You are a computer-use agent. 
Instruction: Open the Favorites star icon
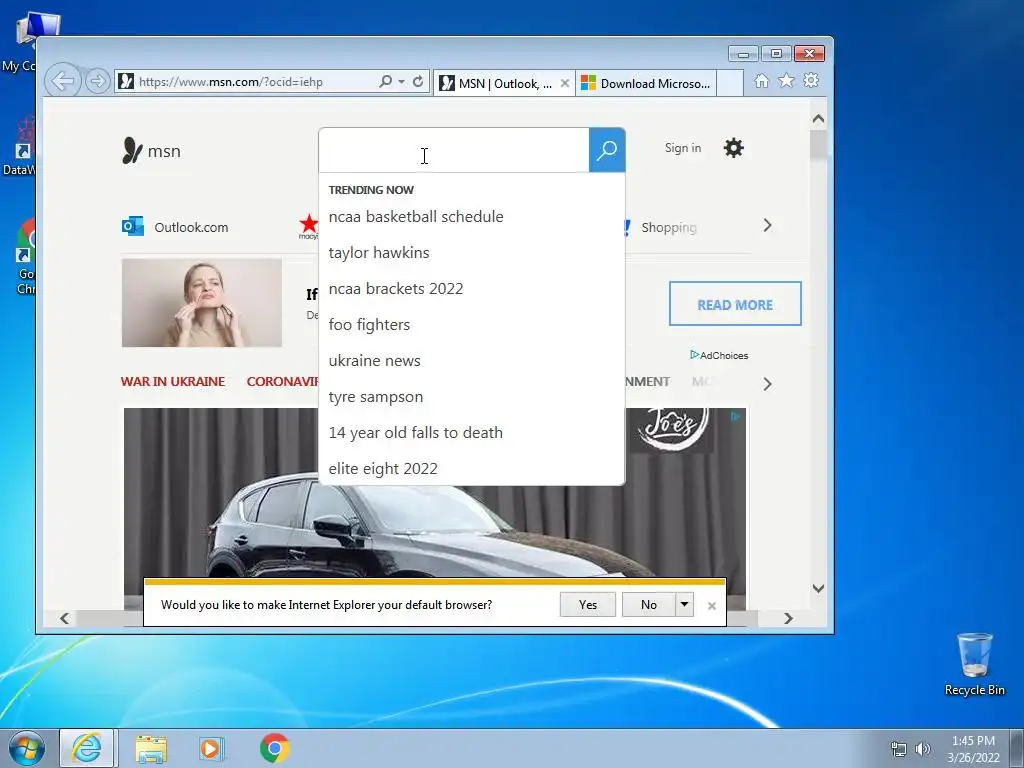[x=786, y=80]
